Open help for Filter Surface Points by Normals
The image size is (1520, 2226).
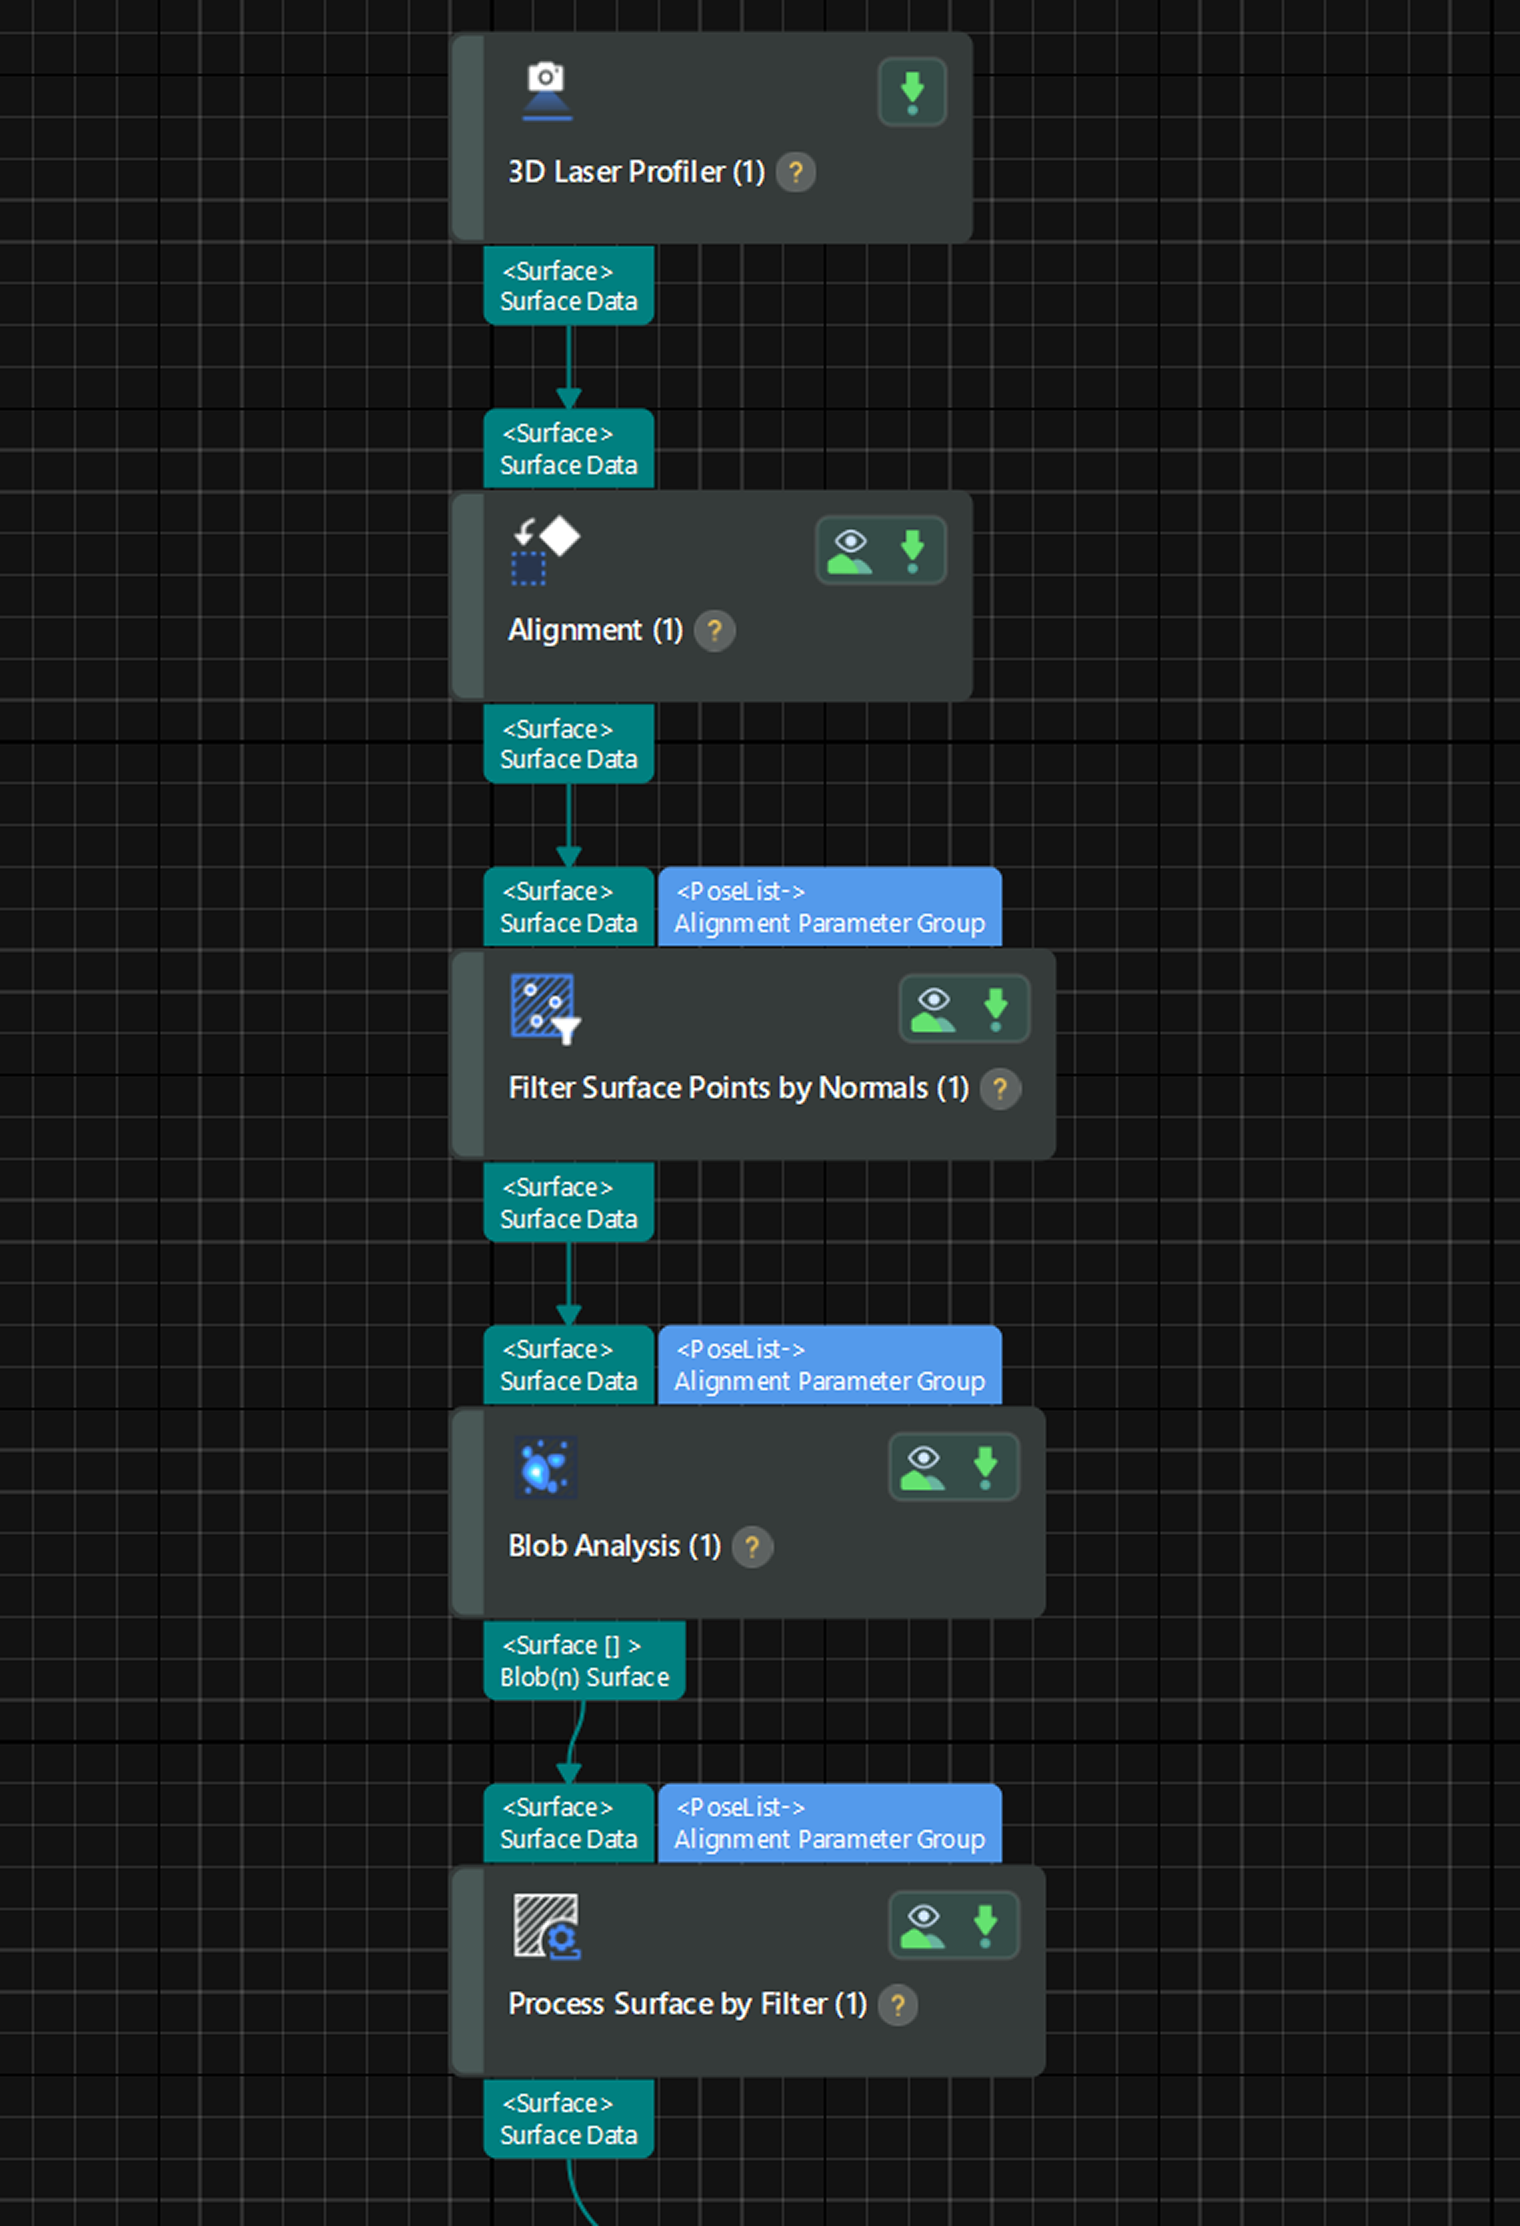tap(1000, 1089)
